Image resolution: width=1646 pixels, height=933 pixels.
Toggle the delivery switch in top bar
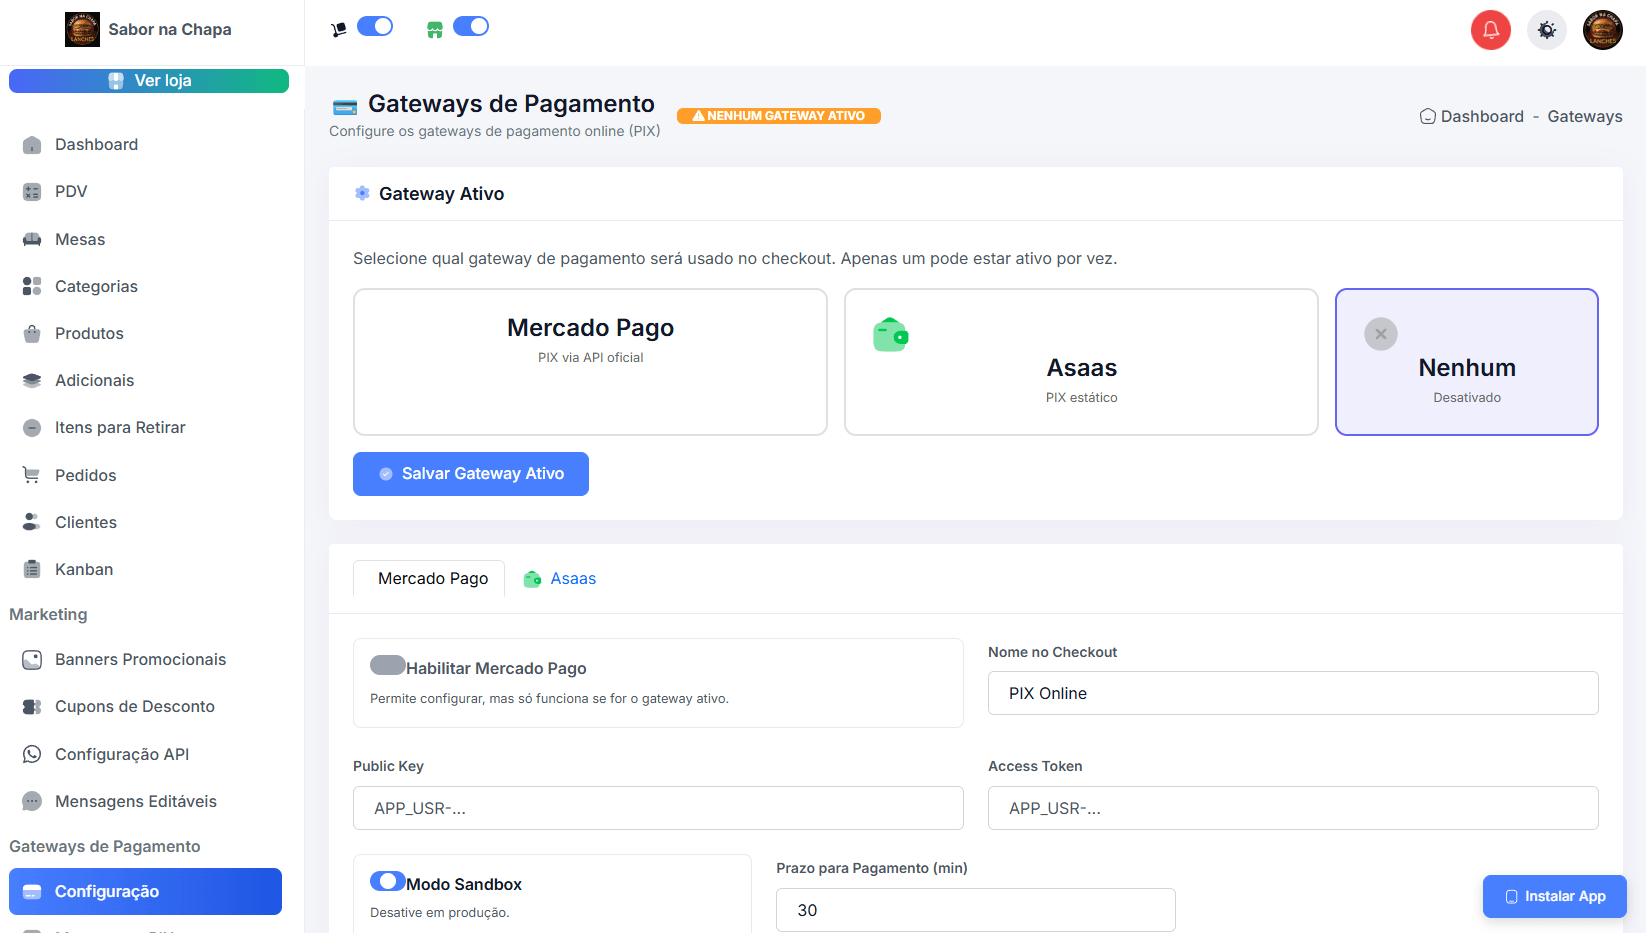(x=375, y=26)
